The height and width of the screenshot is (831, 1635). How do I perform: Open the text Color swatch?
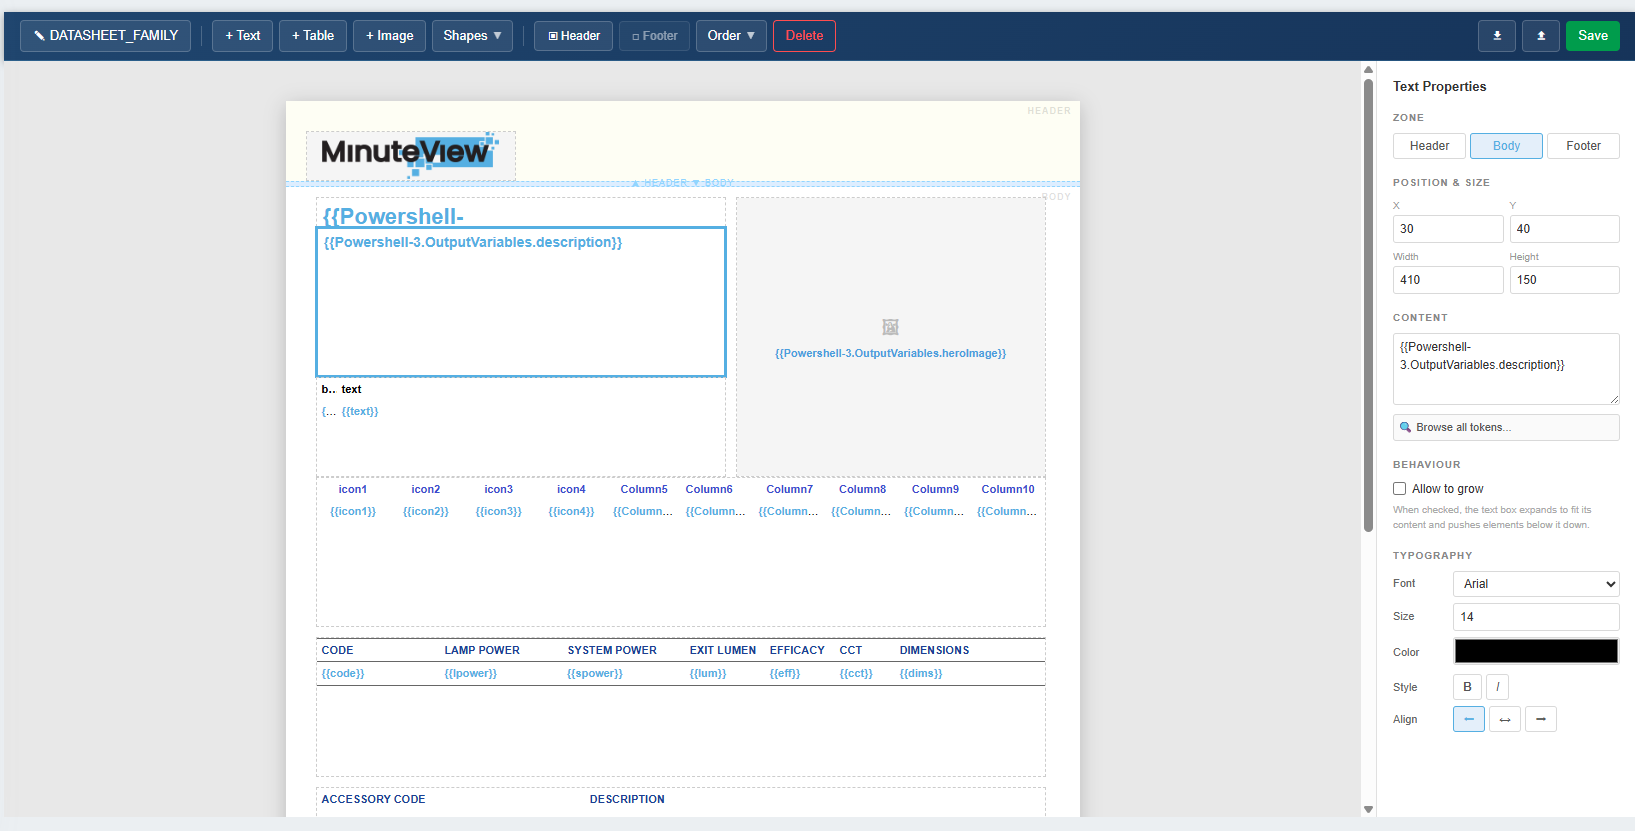click(1536, 651)
